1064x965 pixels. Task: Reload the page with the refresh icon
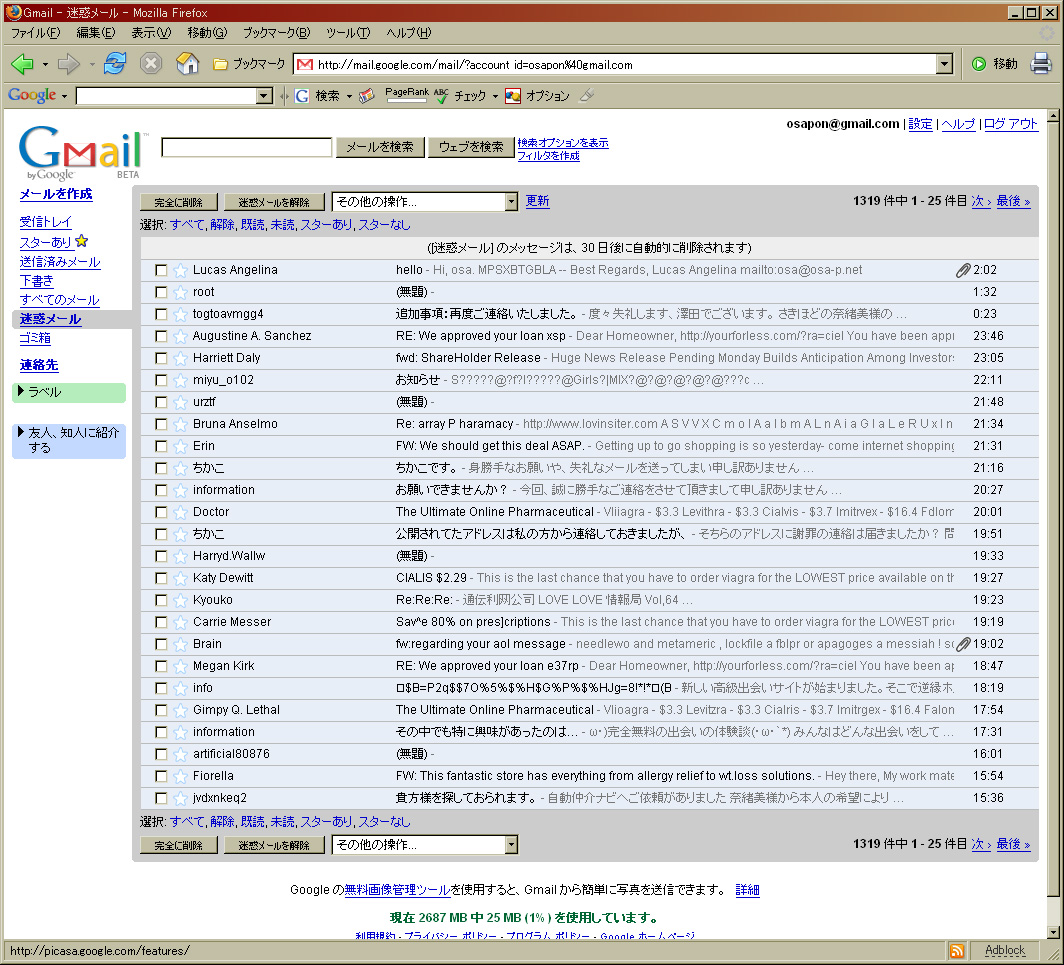click(115, 64)
